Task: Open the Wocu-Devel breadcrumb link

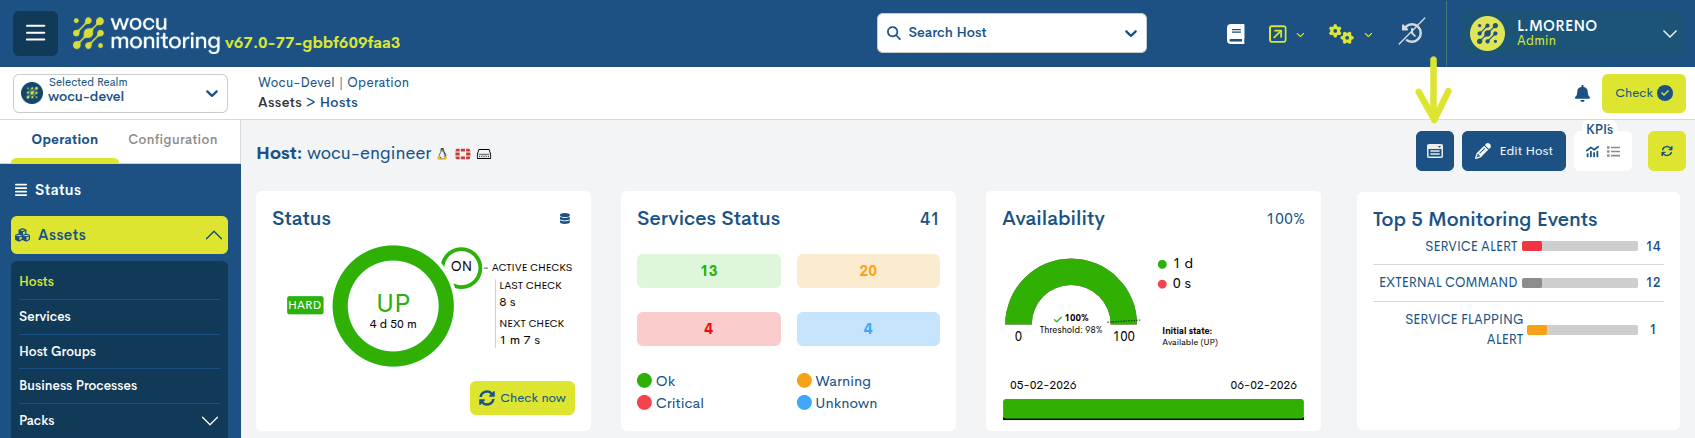Action: click(296, 83)
